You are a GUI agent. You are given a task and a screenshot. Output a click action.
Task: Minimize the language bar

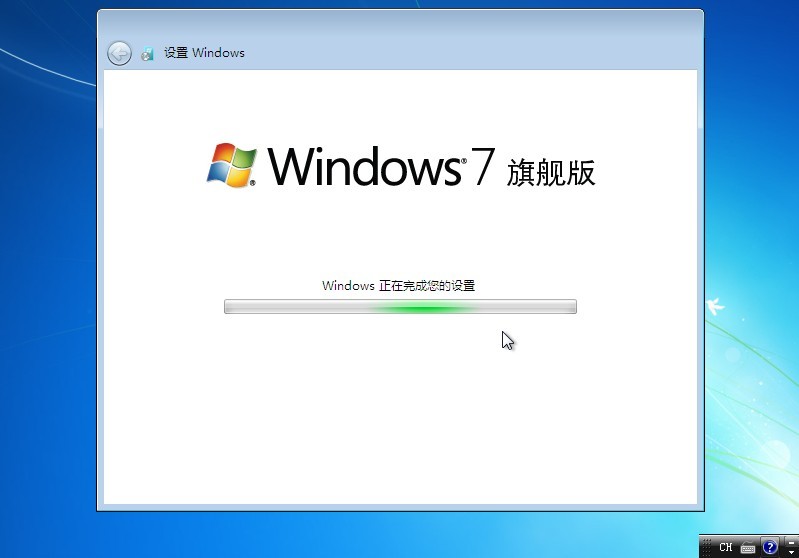789,542
